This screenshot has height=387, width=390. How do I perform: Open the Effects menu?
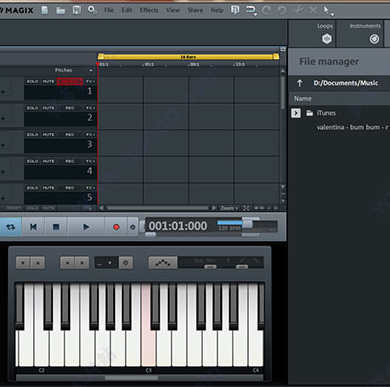[149, 10]
